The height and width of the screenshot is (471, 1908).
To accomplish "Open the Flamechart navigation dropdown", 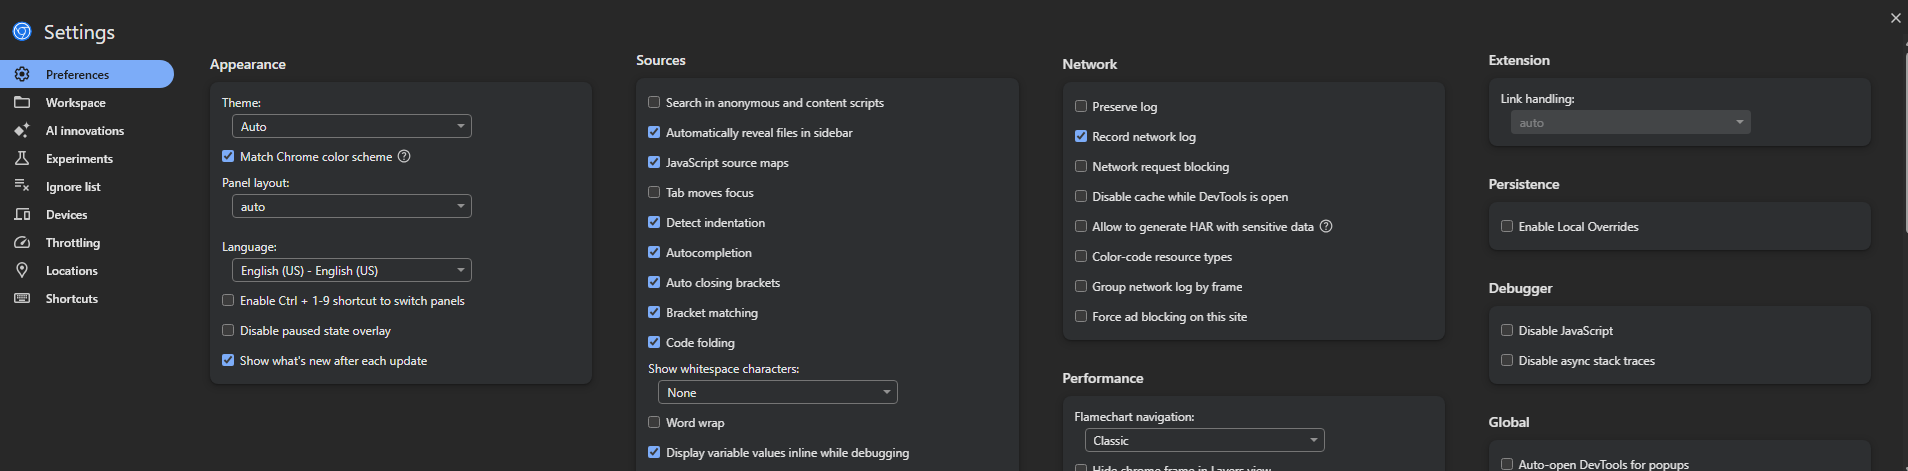I will click(x=1204, y=440).
